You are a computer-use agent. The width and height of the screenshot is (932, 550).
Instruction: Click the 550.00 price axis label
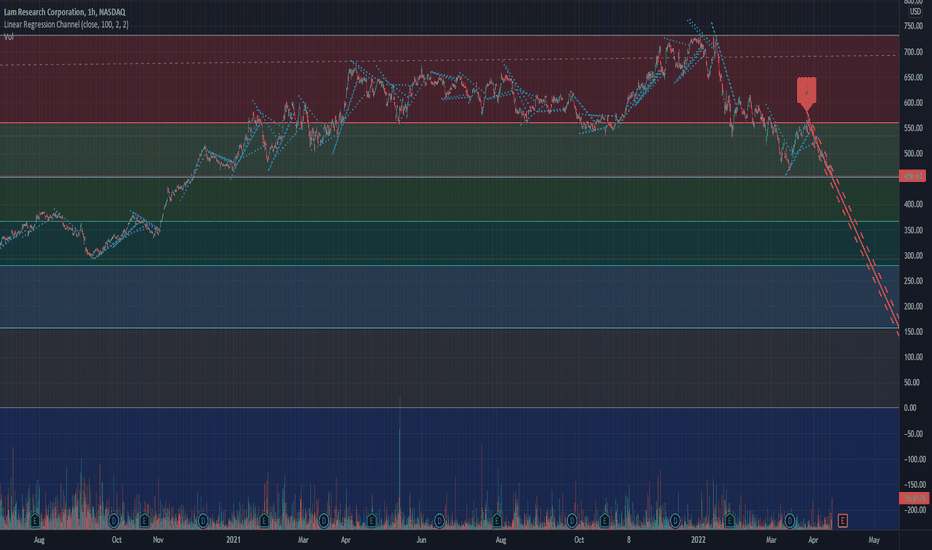click(x=913, y=128)
